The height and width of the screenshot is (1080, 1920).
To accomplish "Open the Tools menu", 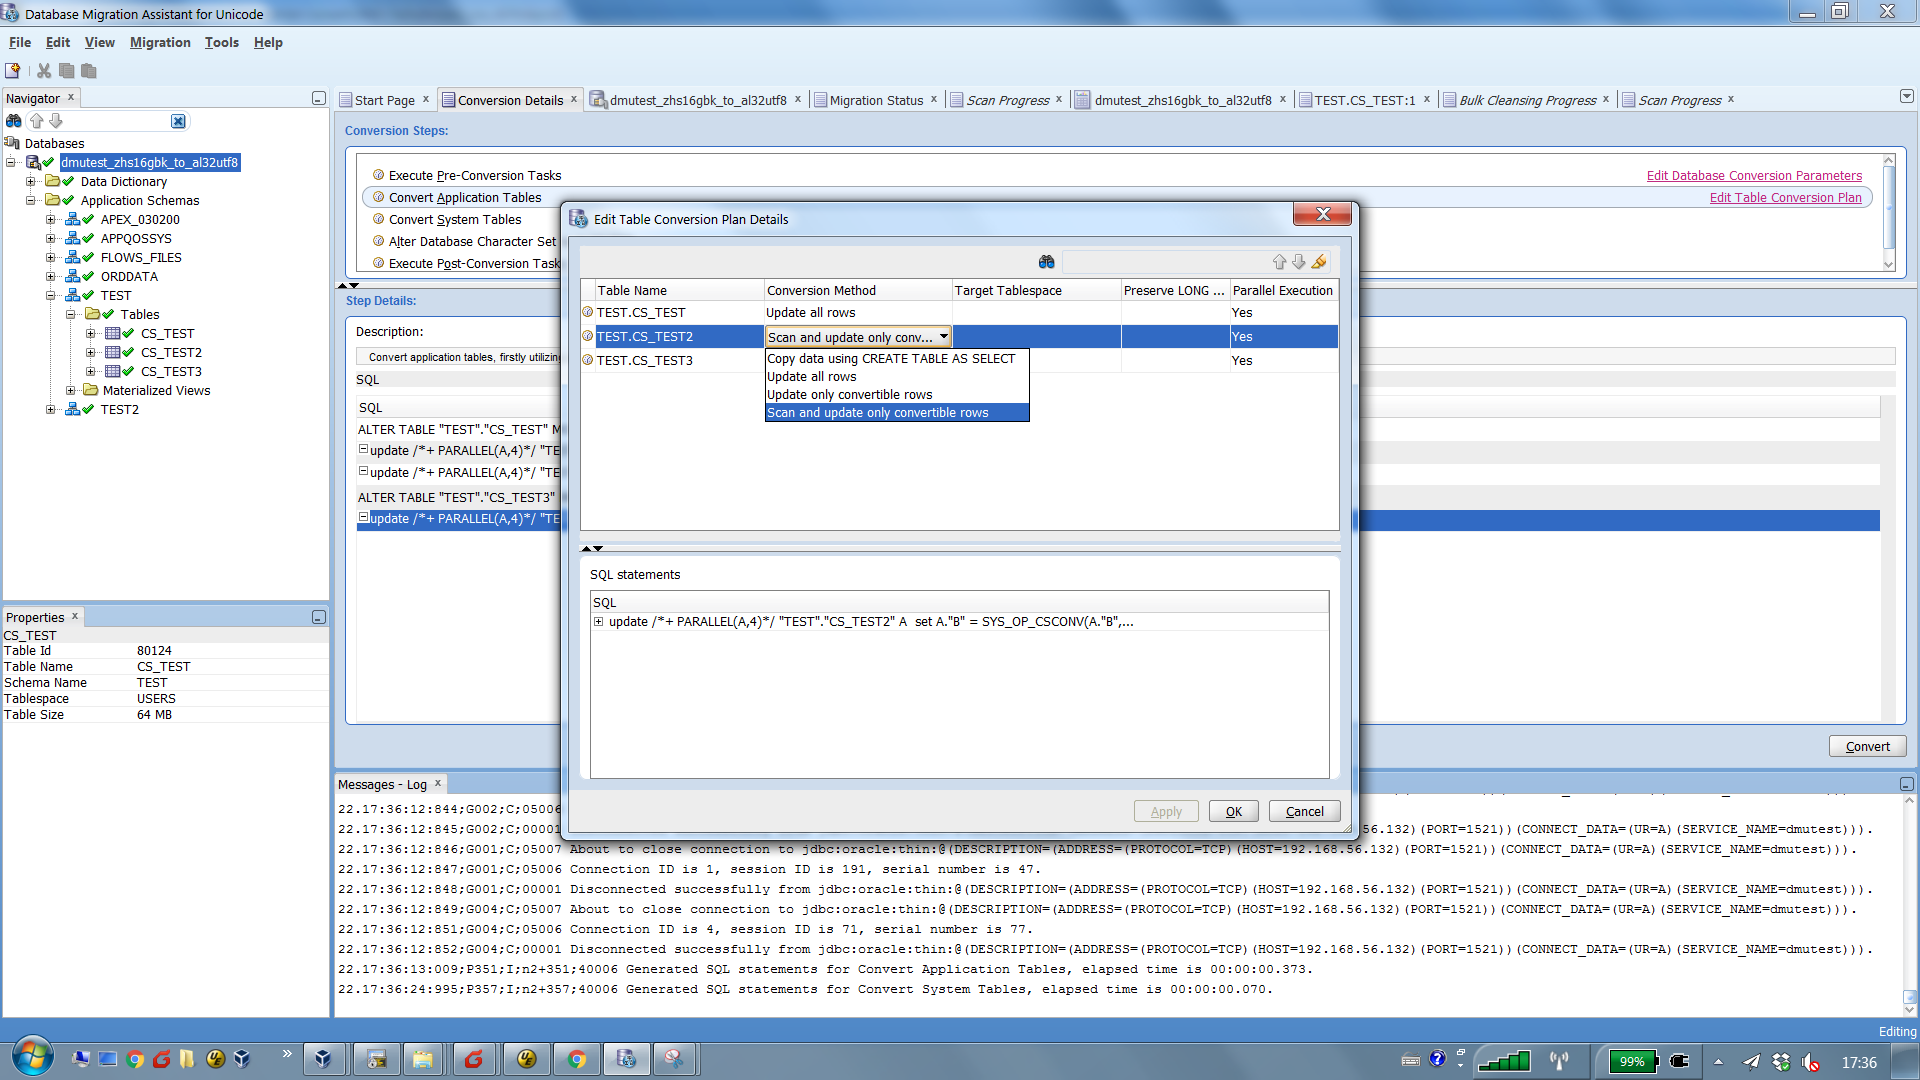I will (222, 42).
